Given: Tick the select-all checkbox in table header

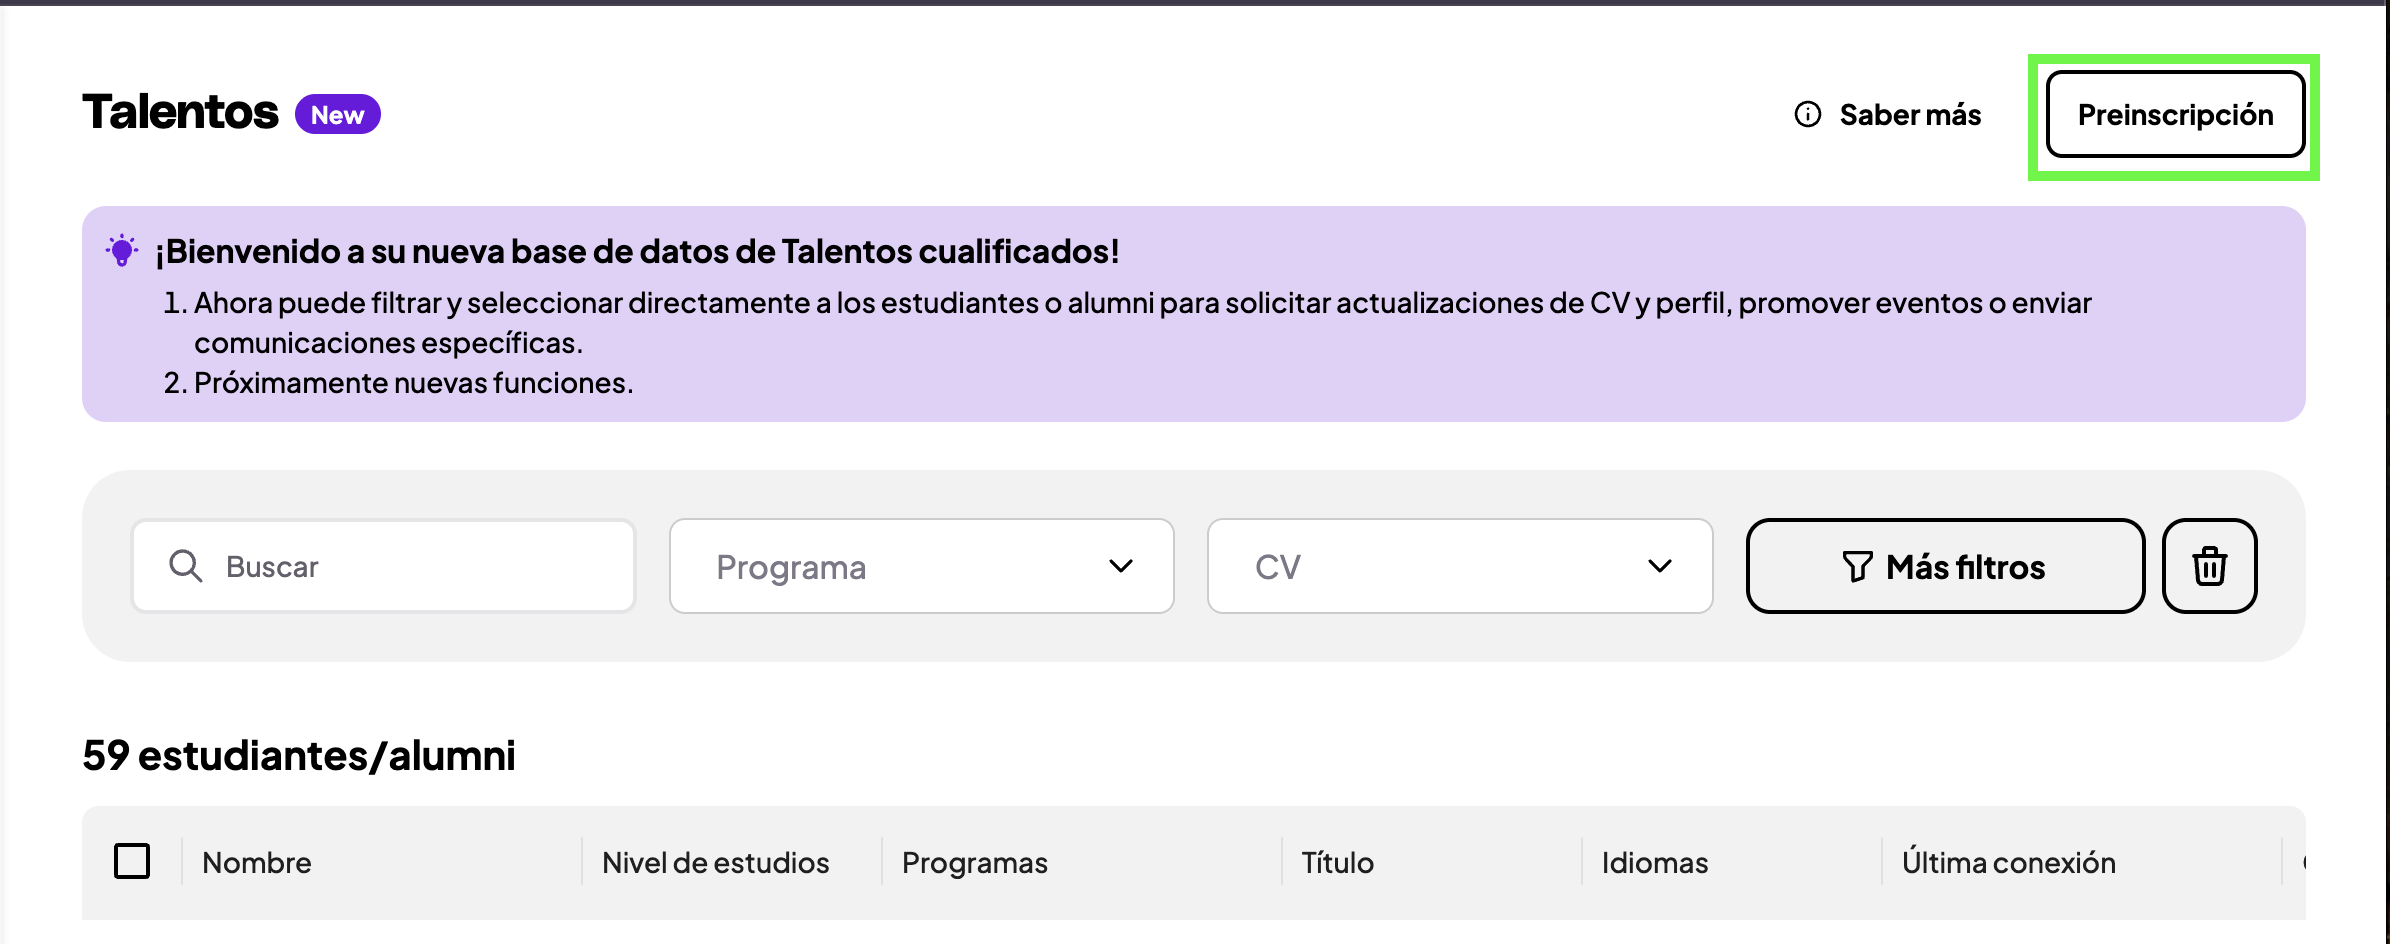Looking at the screenshot, I should 132,861.
